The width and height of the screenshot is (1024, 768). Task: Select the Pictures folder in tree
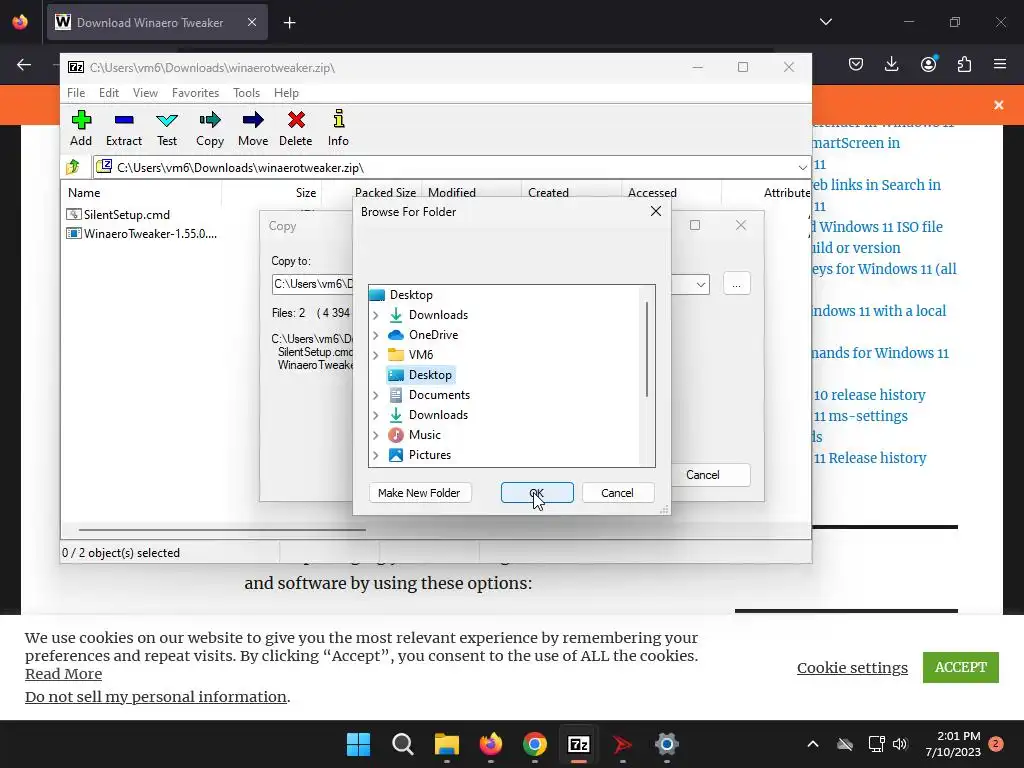pos(419,455)
